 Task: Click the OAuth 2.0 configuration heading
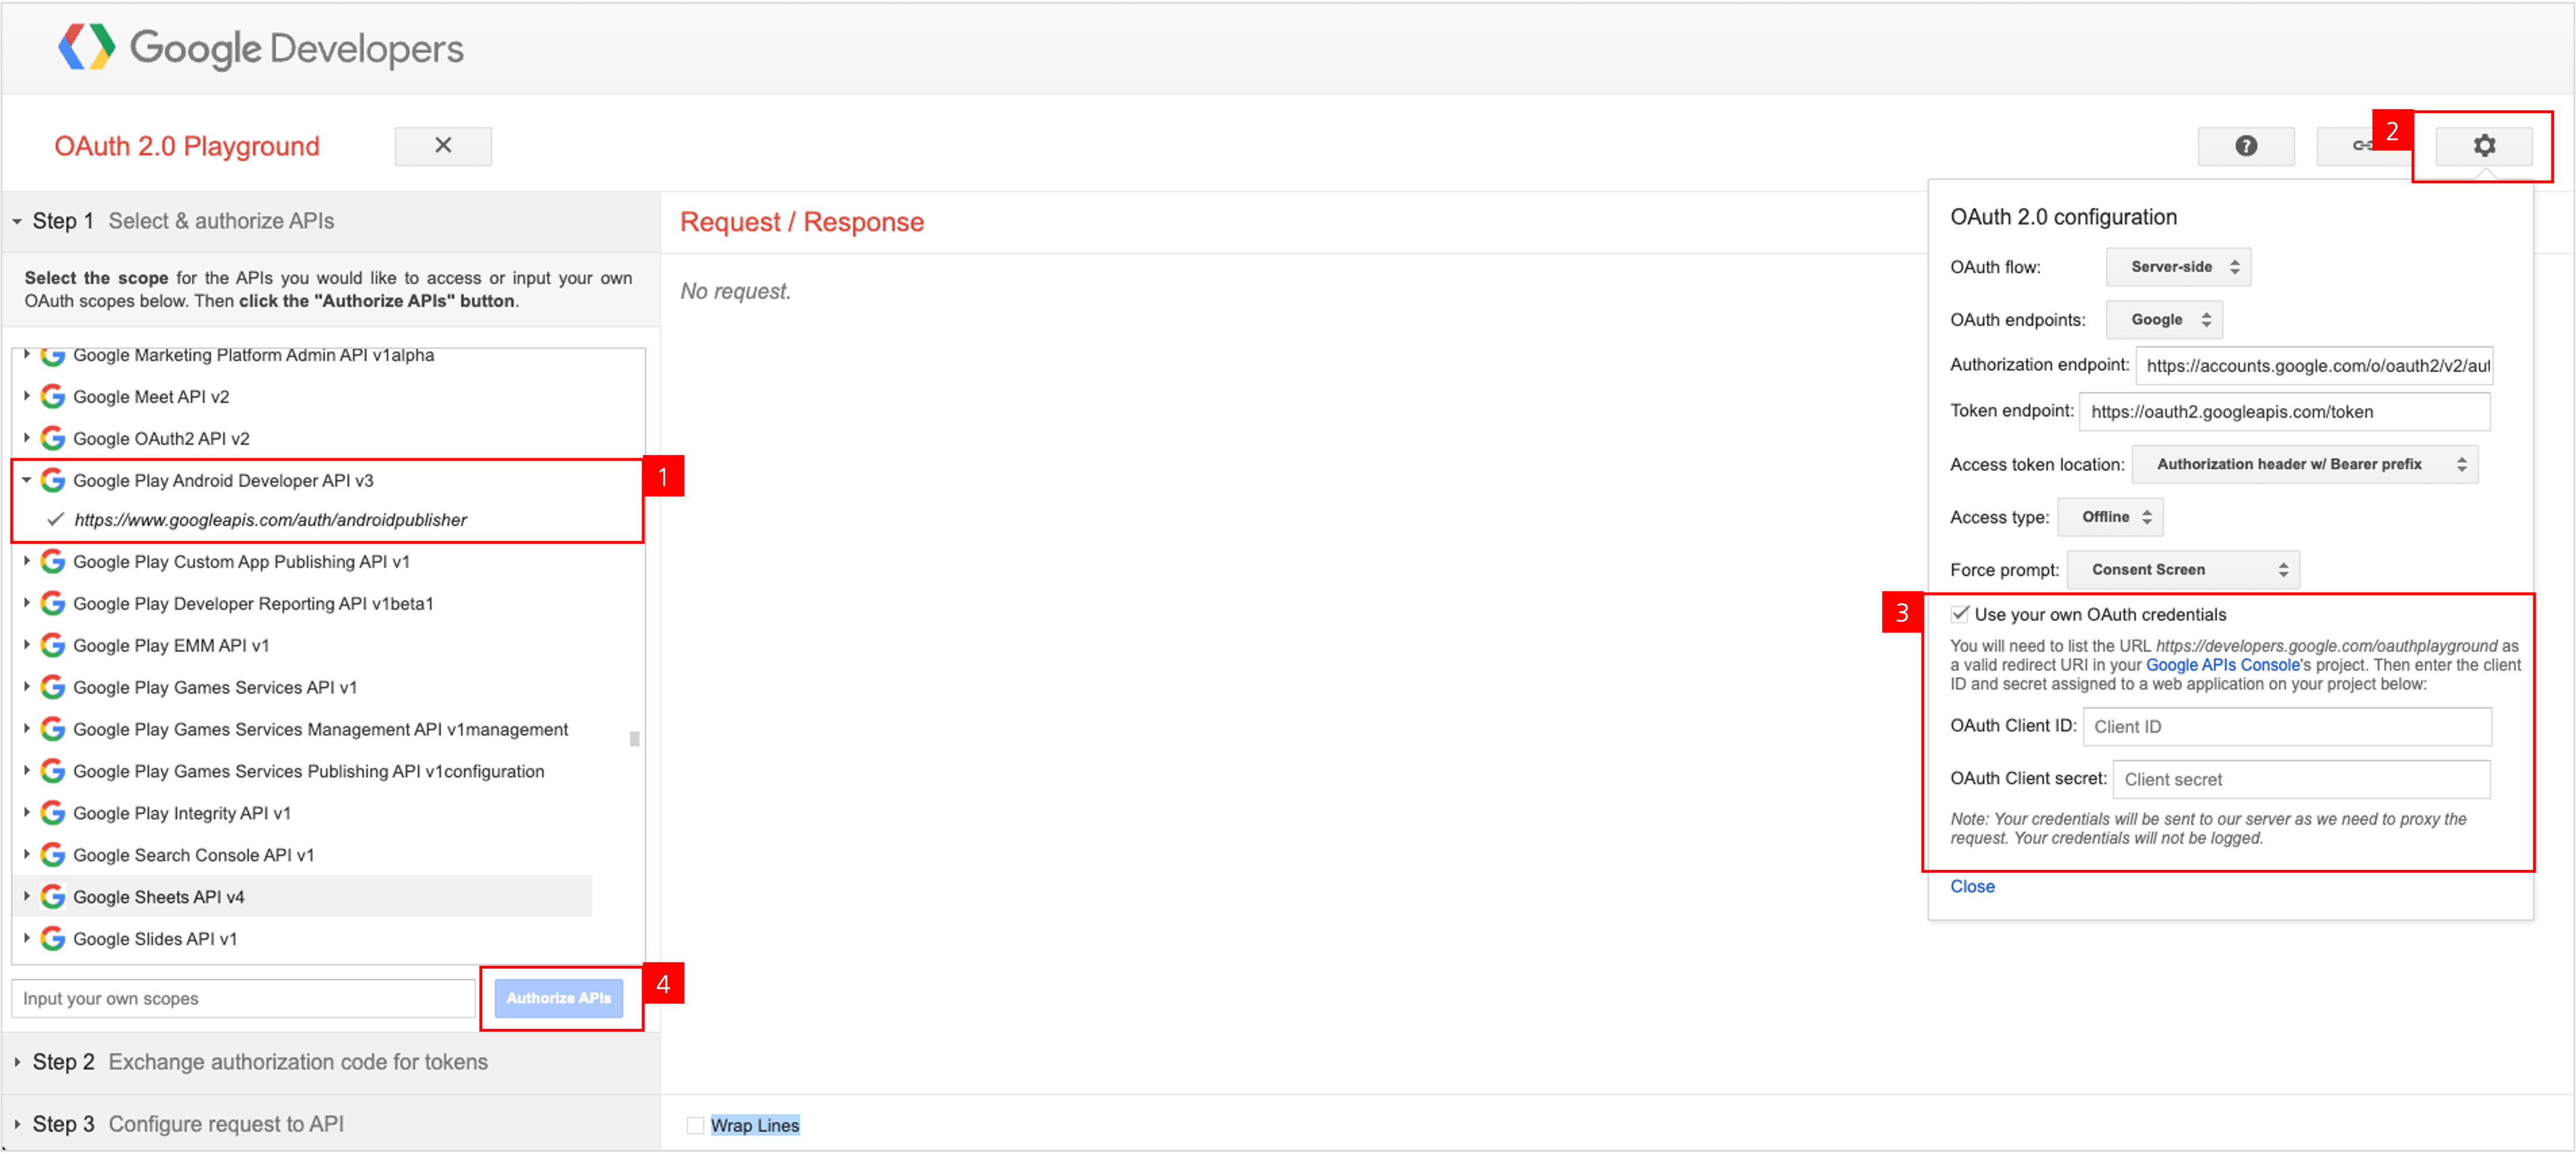tap(2063, 217)
